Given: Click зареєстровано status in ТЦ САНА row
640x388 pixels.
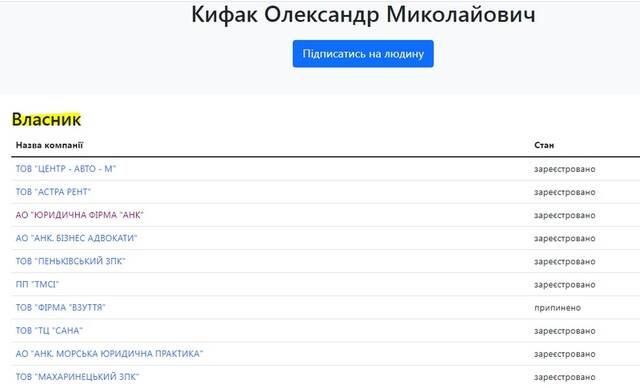Looking at the screenshot, I should (x=564, y=331).
